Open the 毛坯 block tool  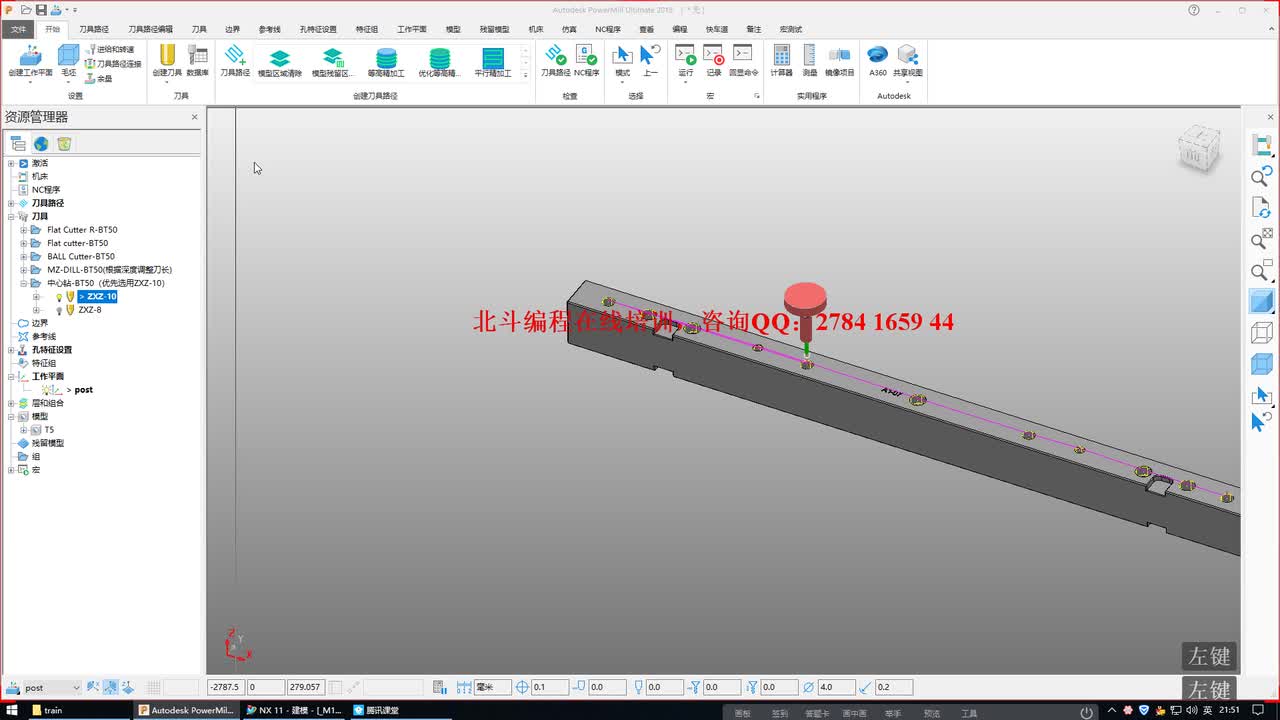point(68,60)
